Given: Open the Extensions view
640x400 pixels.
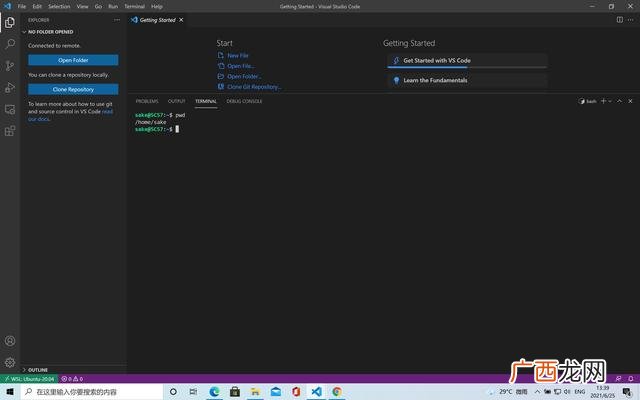Looking at the screenshot, I should [10, 131].
